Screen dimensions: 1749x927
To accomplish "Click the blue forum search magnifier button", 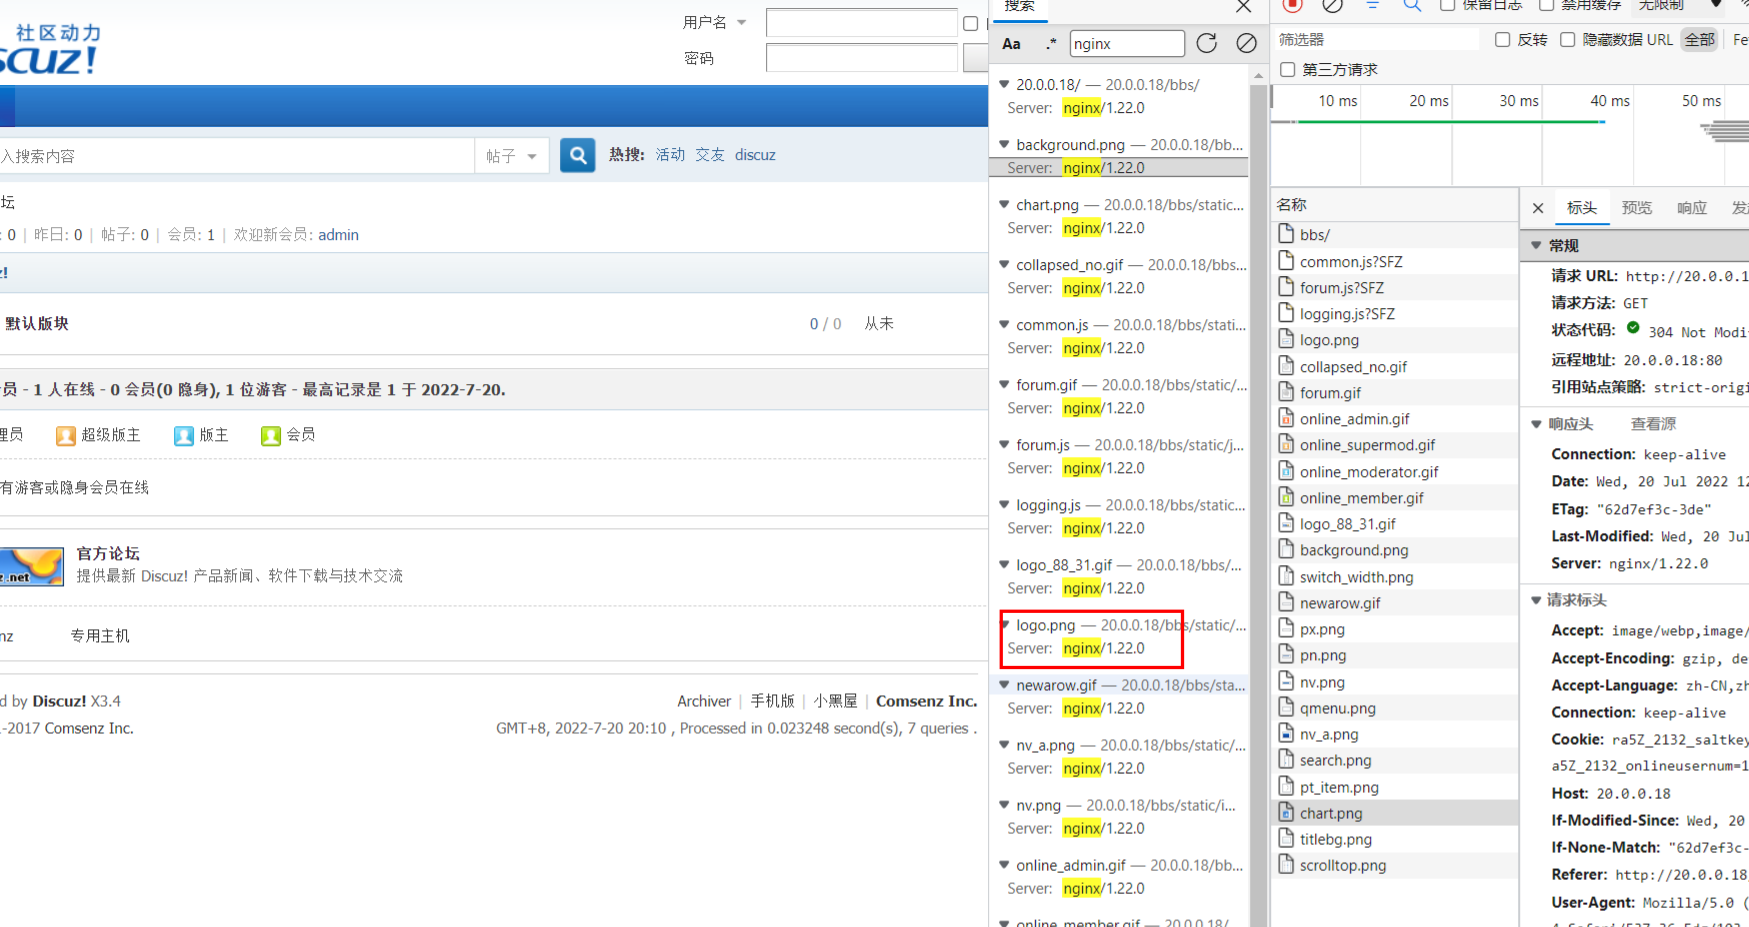I will coord(577,156).
